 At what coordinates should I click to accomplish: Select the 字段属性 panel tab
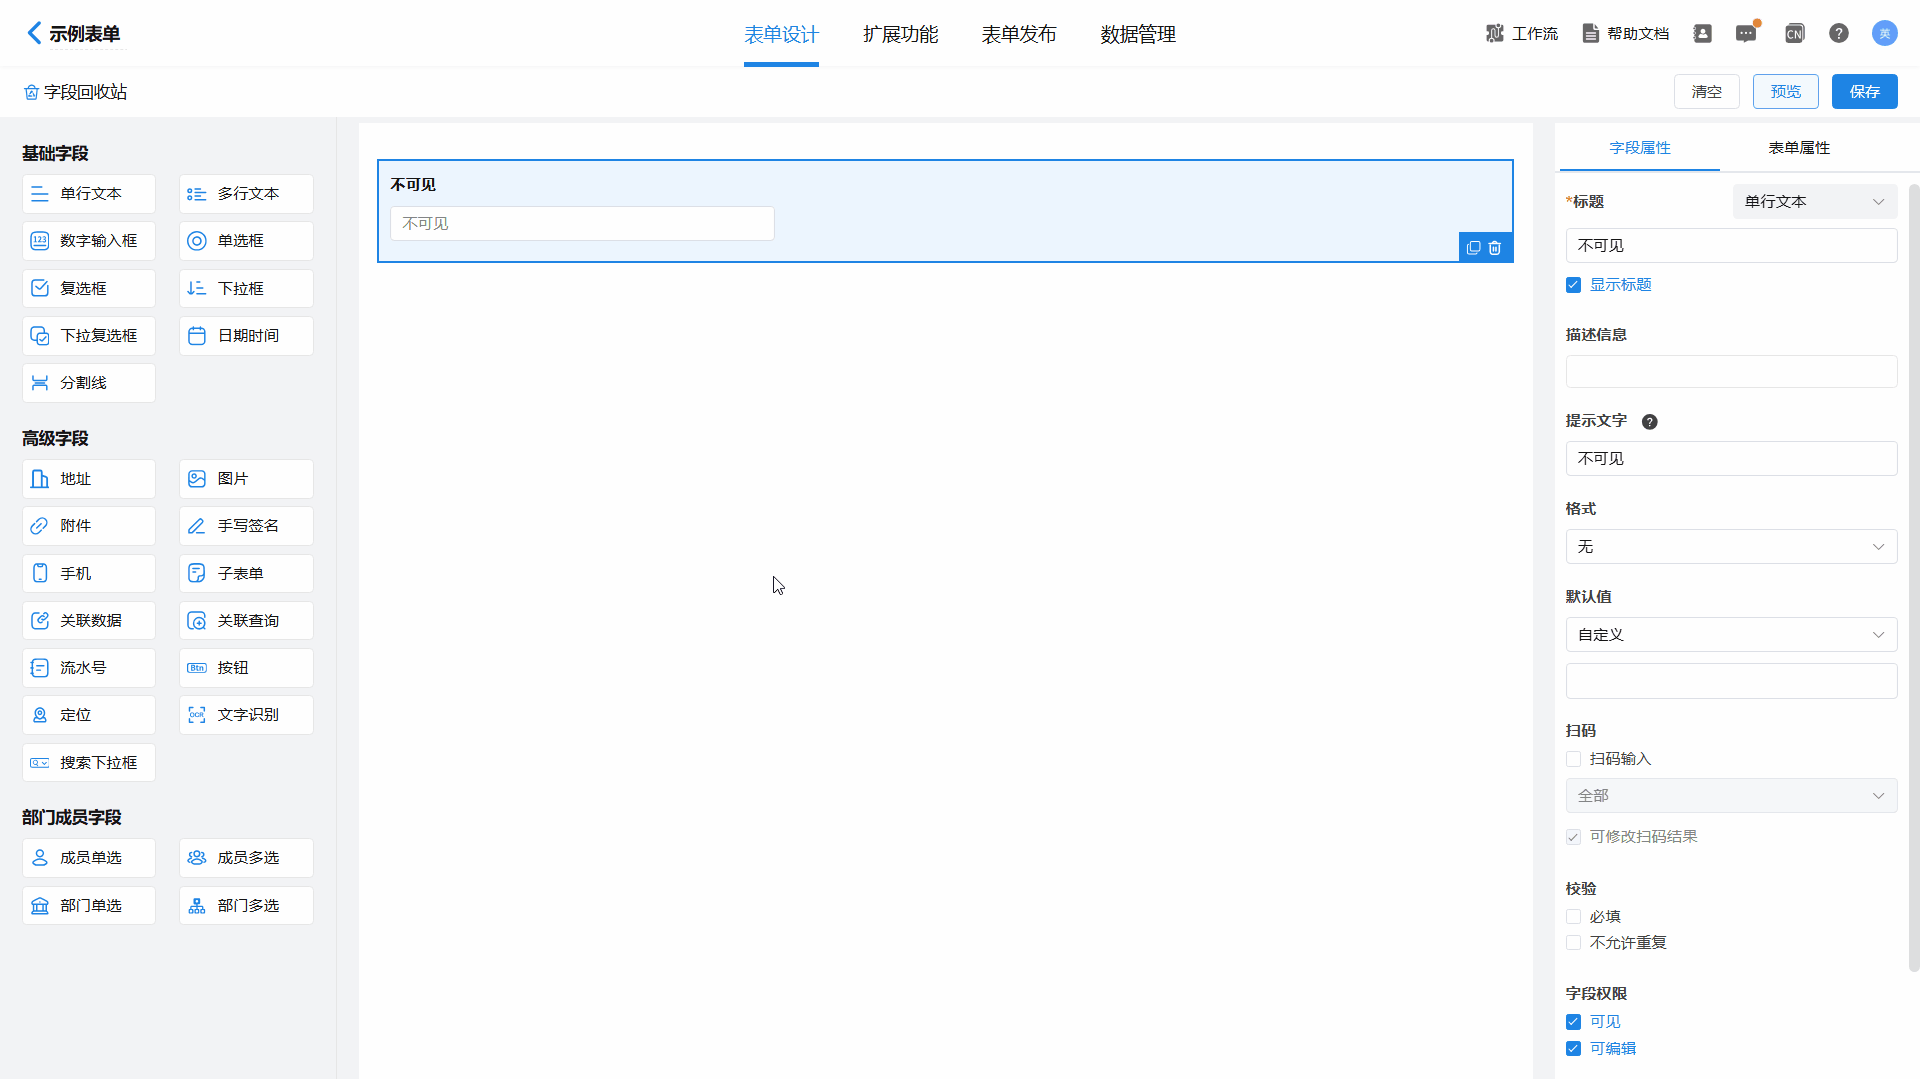1640,148
